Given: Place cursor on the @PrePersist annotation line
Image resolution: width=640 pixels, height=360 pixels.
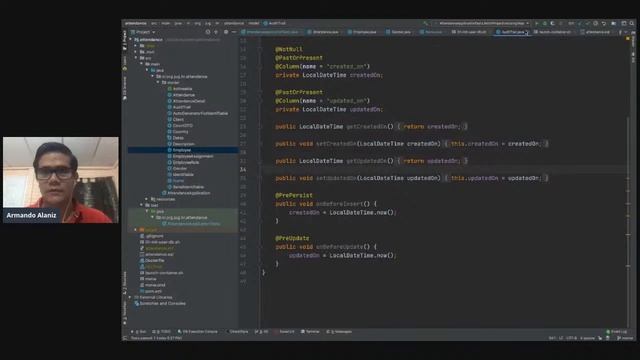Looking at the screenshot, I should click(294, 195).
